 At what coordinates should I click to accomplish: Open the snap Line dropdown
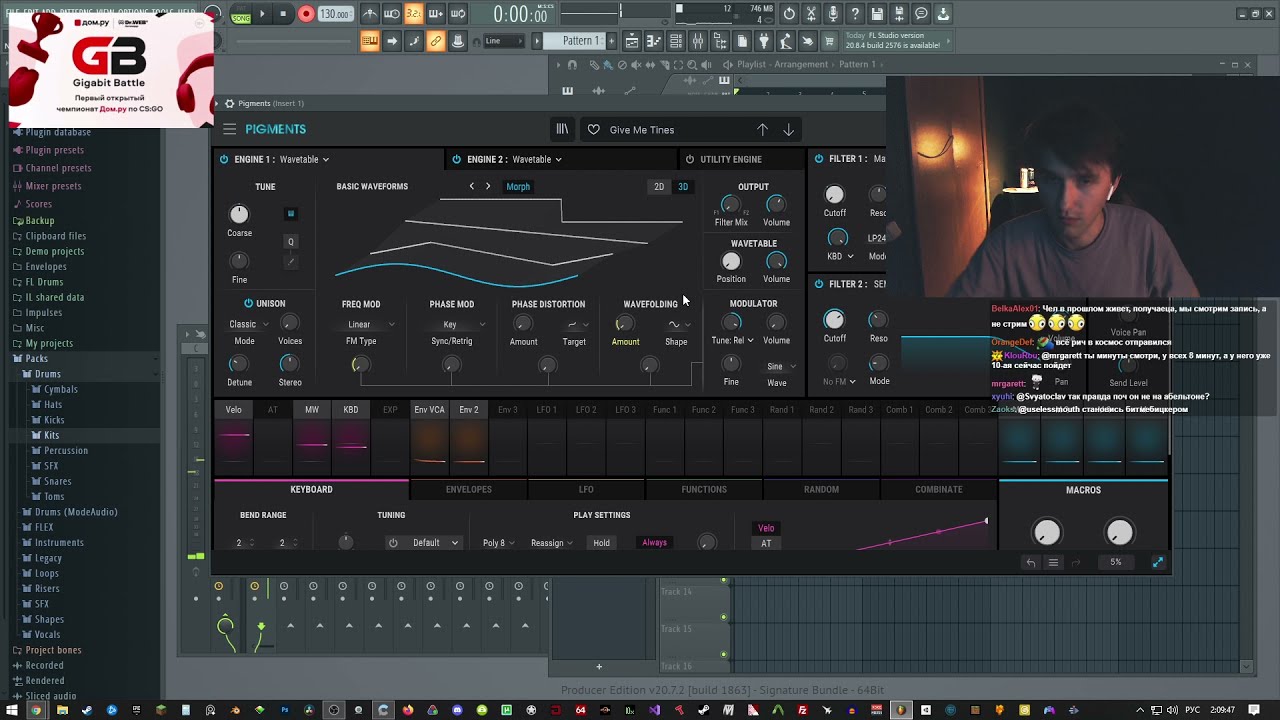point(505,41)
